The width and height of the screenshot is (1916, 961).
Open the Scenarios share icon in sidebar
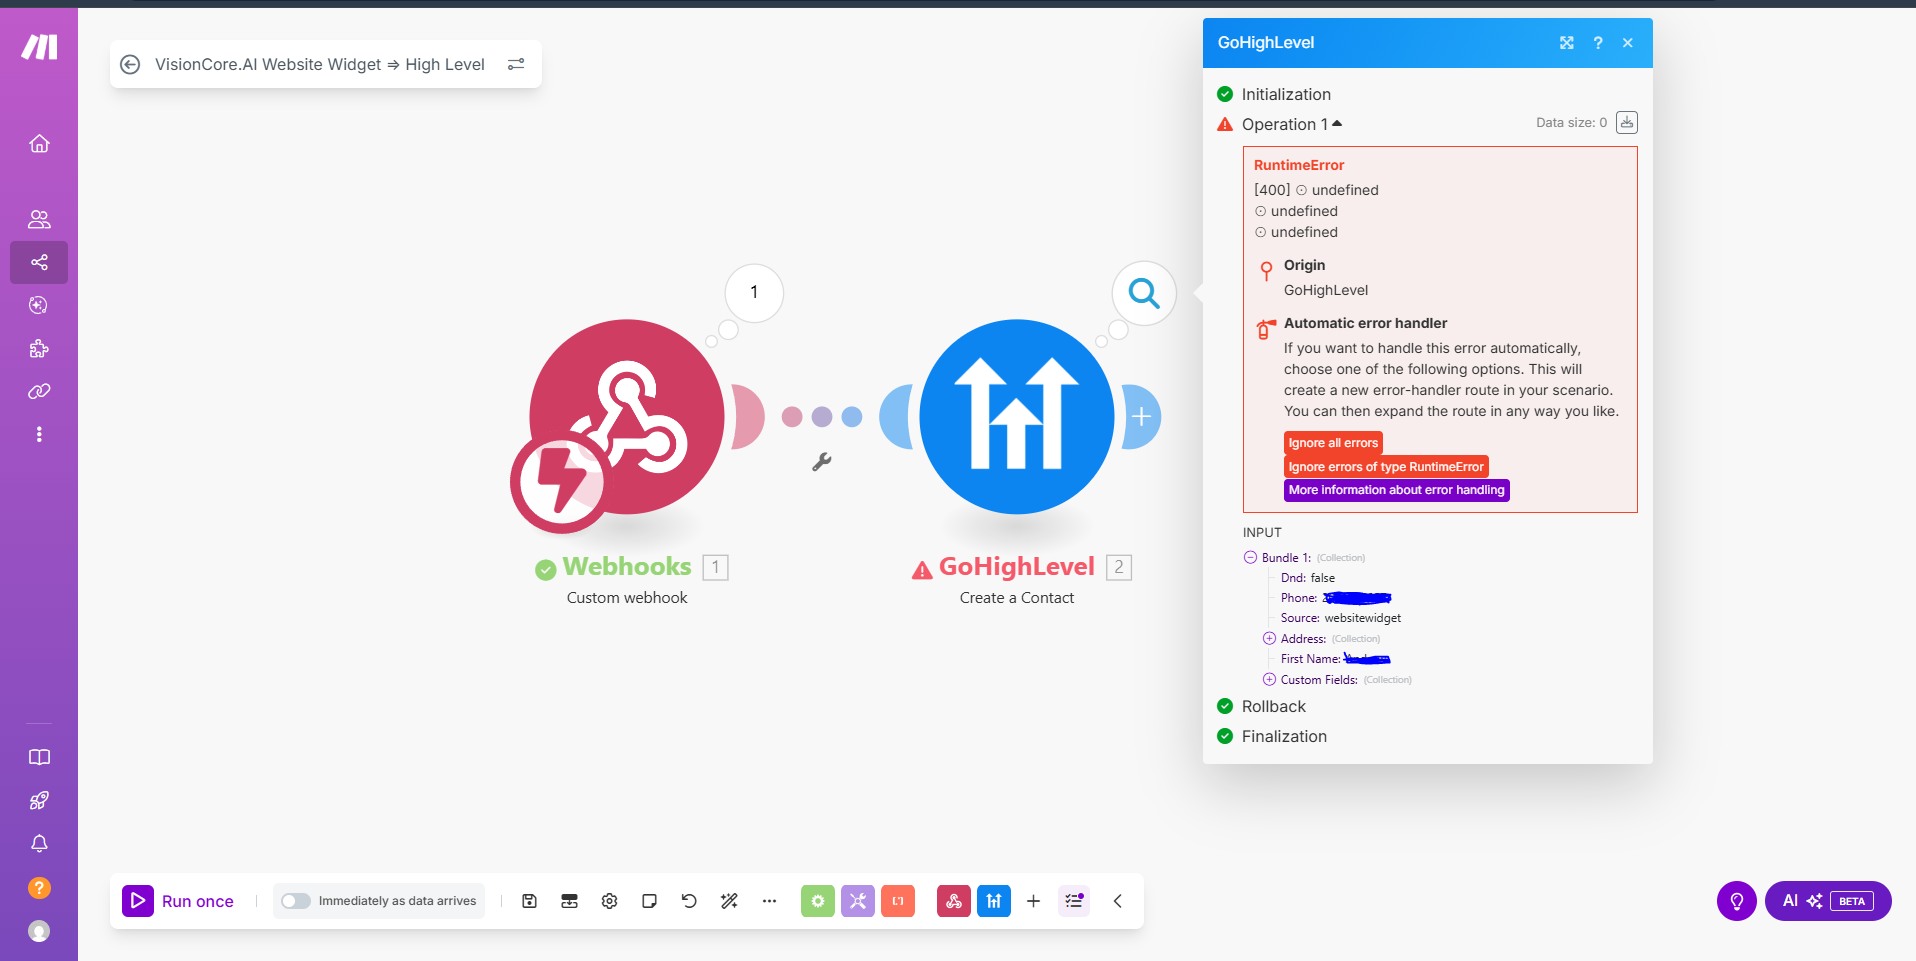pyautogui.click(x=39, y=262)
